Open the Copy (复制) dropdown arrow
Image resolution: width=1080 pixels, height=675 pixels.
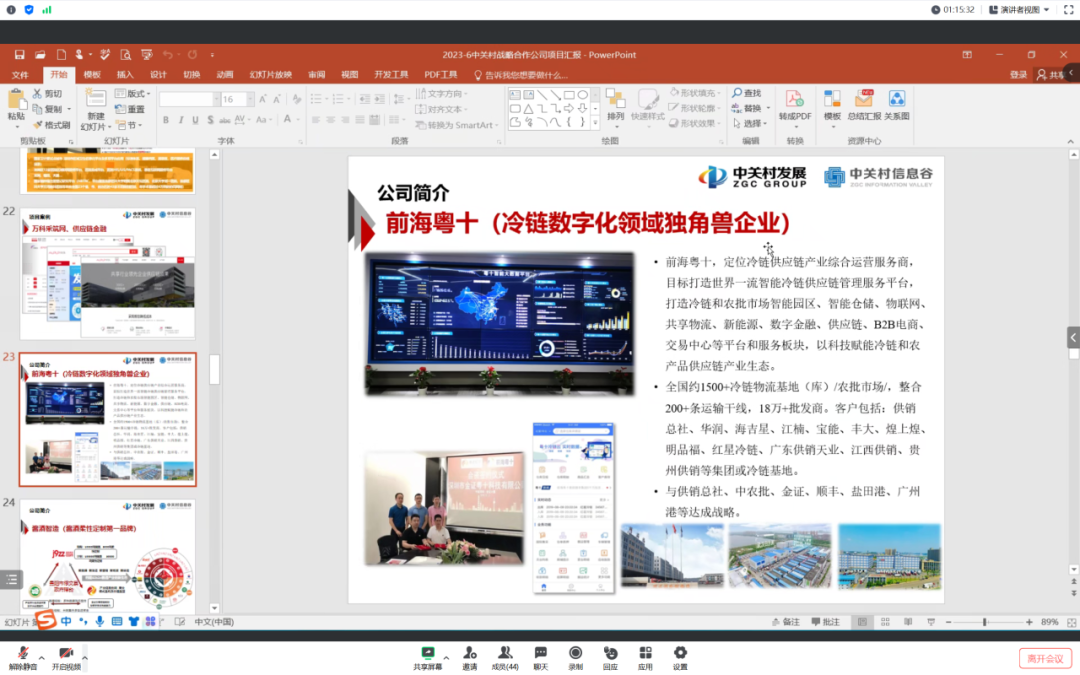69,109
